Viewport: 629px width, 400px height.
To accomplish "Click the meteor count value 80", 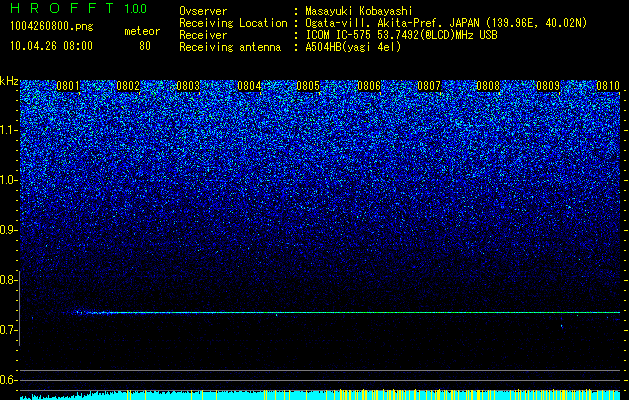I will 145,46.
